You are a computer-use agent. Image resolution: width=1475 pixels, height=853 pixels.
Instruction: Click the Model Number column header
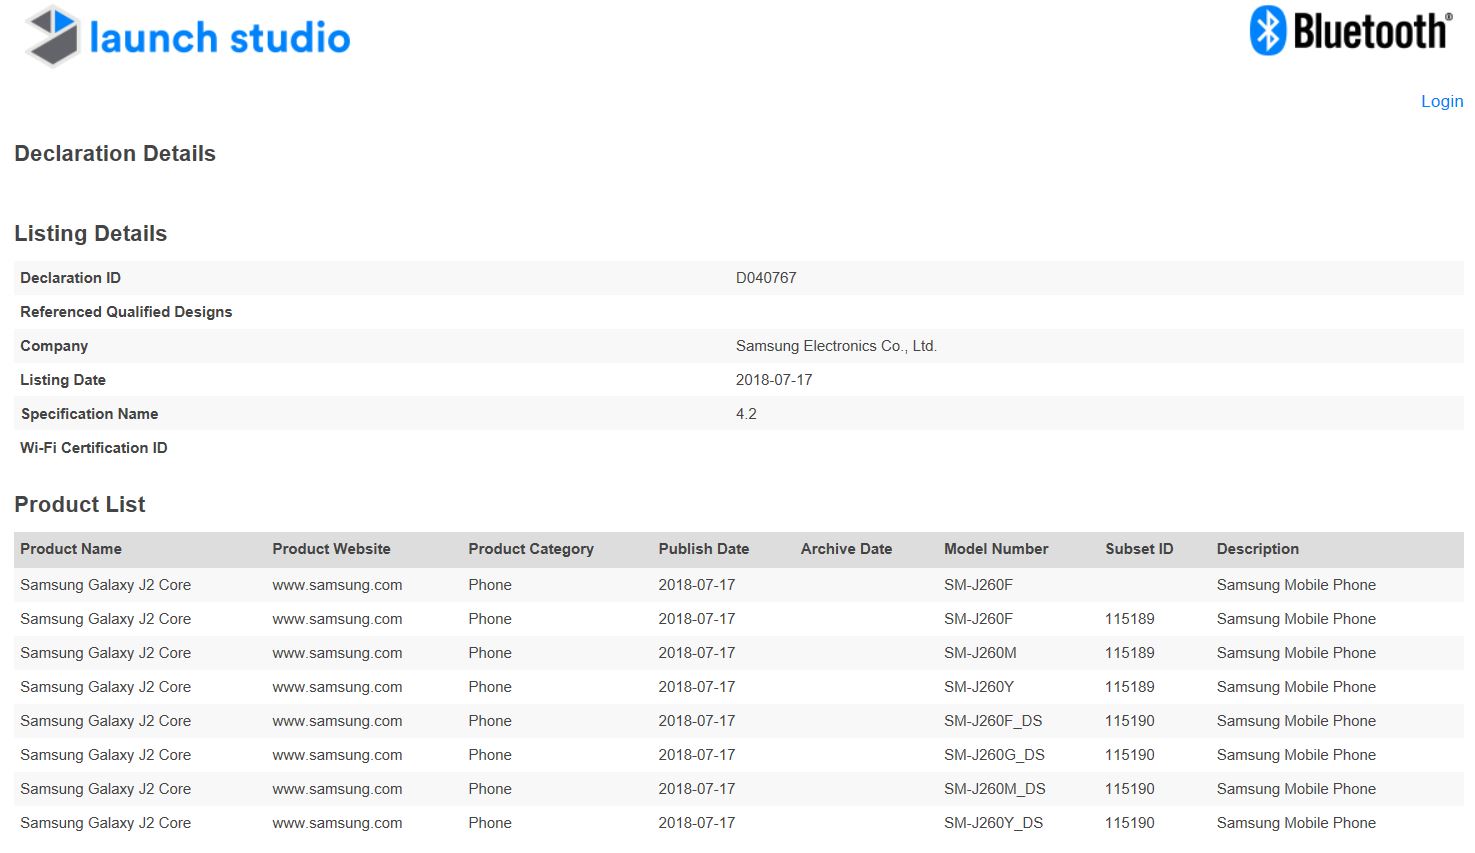coord(996,549)
